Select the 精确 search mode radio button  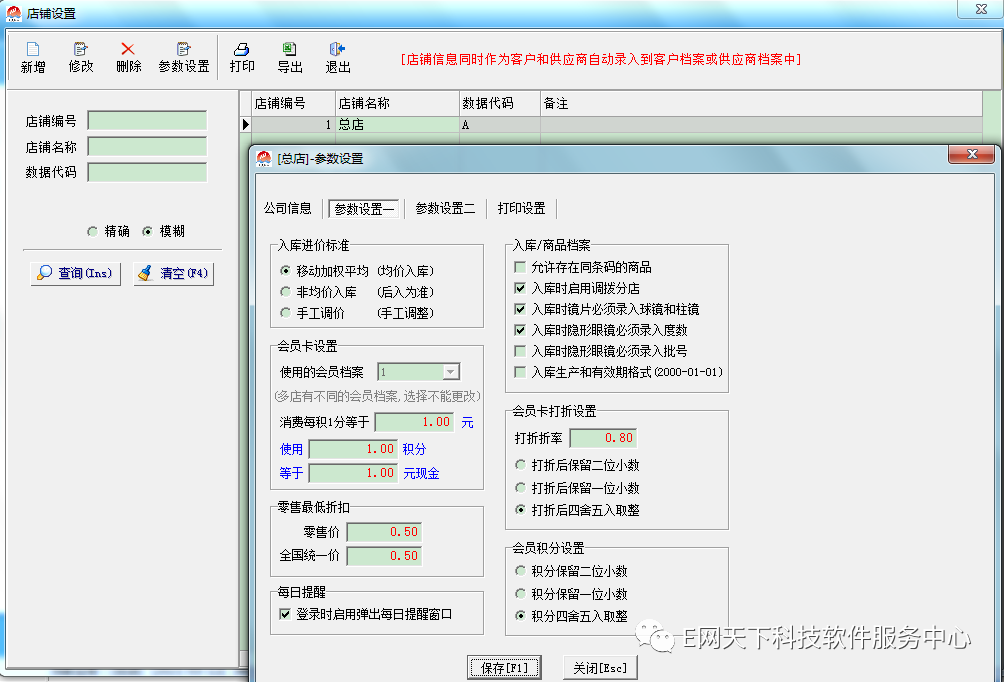click(x=93, y=231)
